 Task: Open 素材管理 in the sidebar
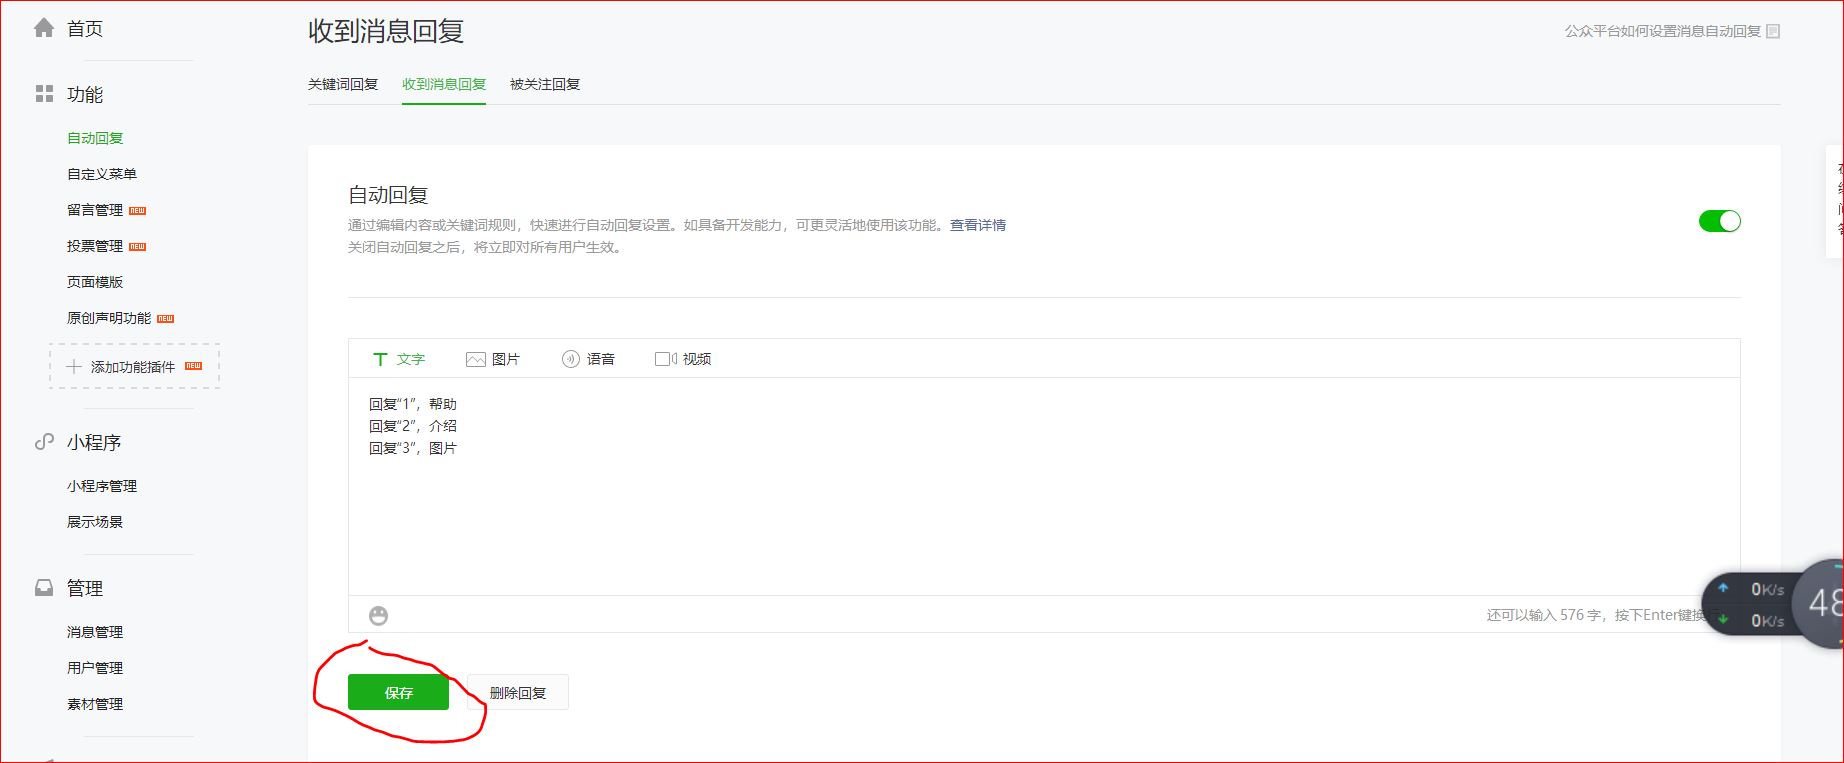[x=95, y=704]
